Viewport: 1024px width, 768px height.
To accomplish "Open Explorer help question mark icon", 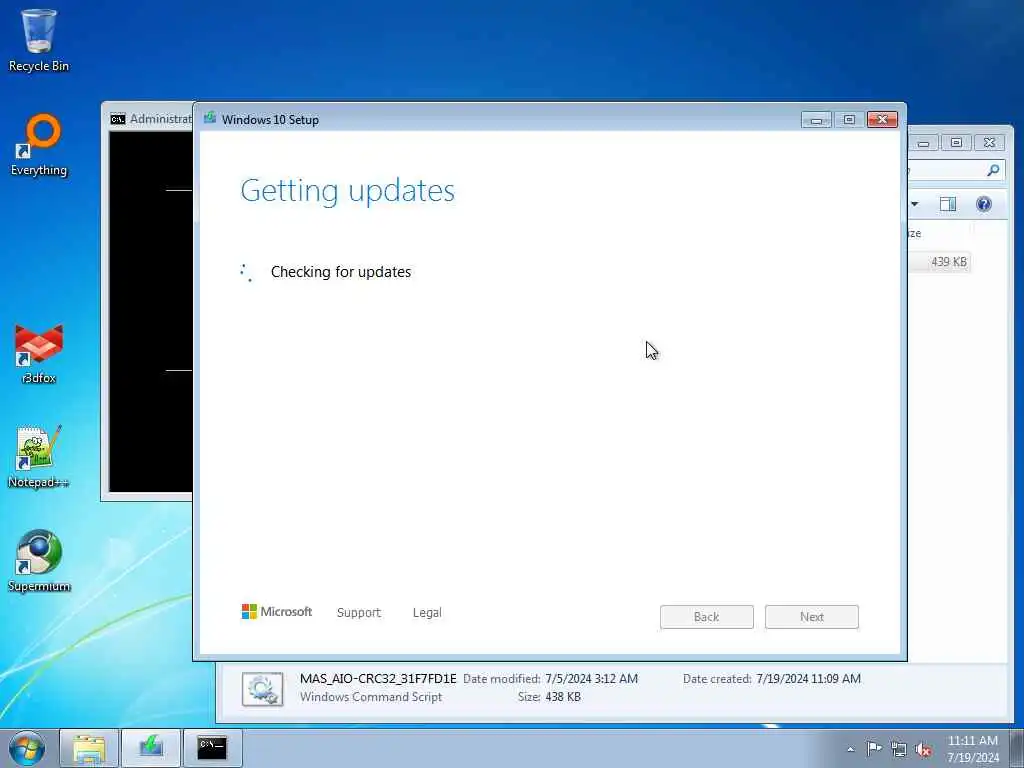I will [984, 204].
